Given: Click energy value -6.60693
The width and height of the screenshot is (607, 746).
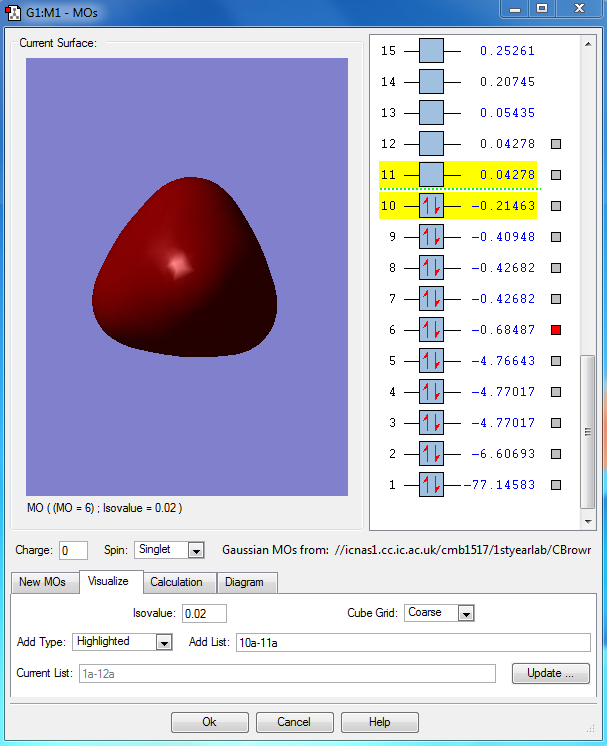Looking at the screenshot, I should 503,454.
